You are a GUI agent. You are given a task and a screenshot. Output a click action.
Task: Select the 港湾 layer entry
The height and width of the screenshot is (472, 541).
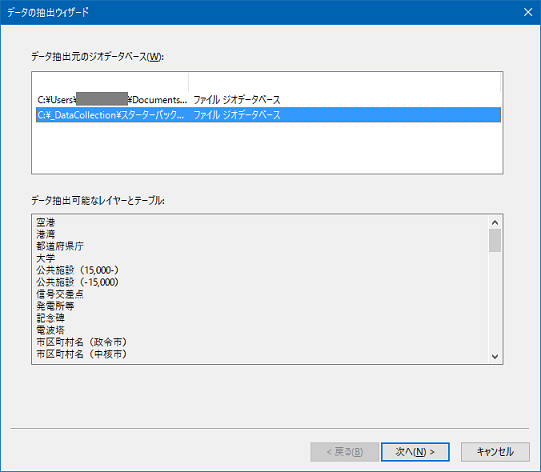[46, 234]
